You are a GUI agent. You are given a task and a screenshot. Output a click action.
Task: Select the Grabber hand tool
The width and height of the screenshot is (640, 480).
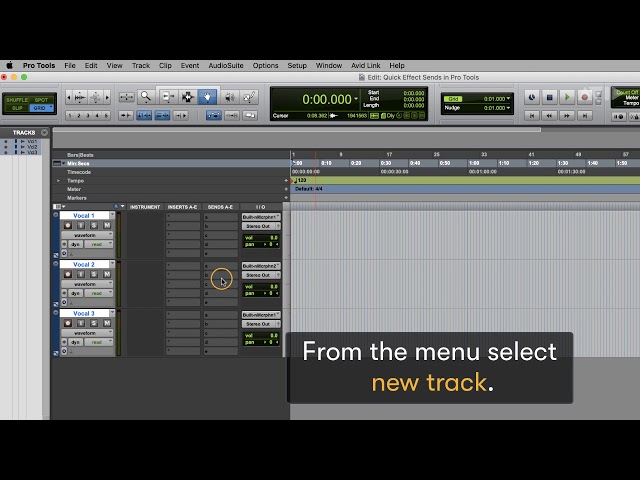coord(207,97)
